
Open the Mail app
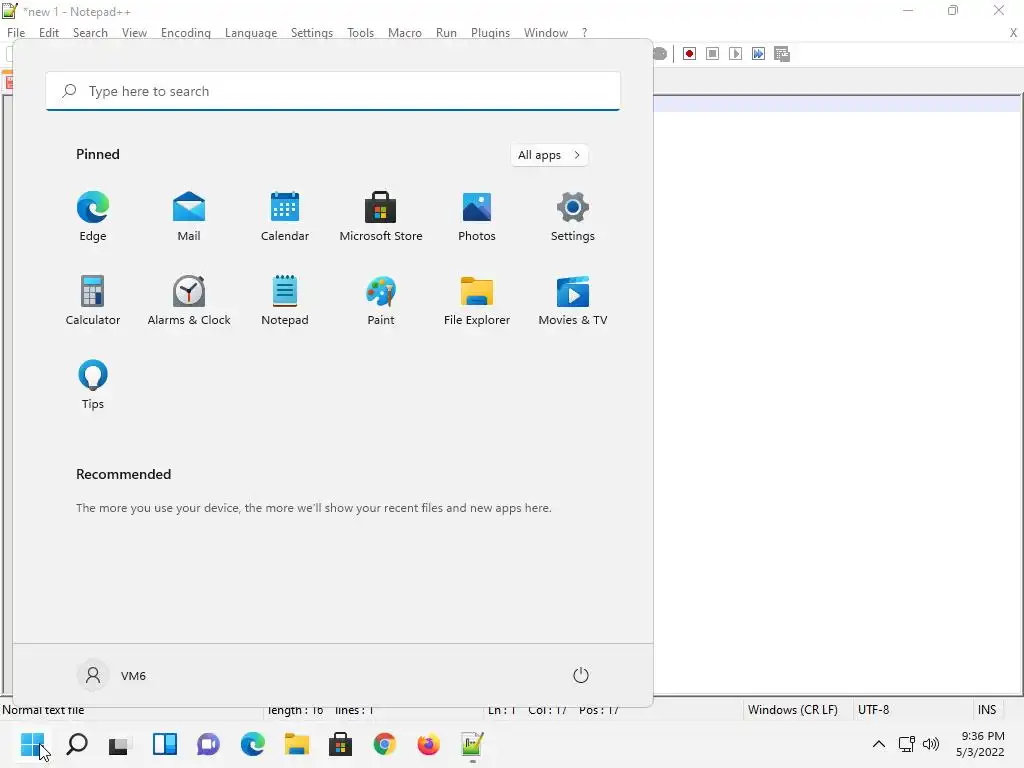coord(189,217)
